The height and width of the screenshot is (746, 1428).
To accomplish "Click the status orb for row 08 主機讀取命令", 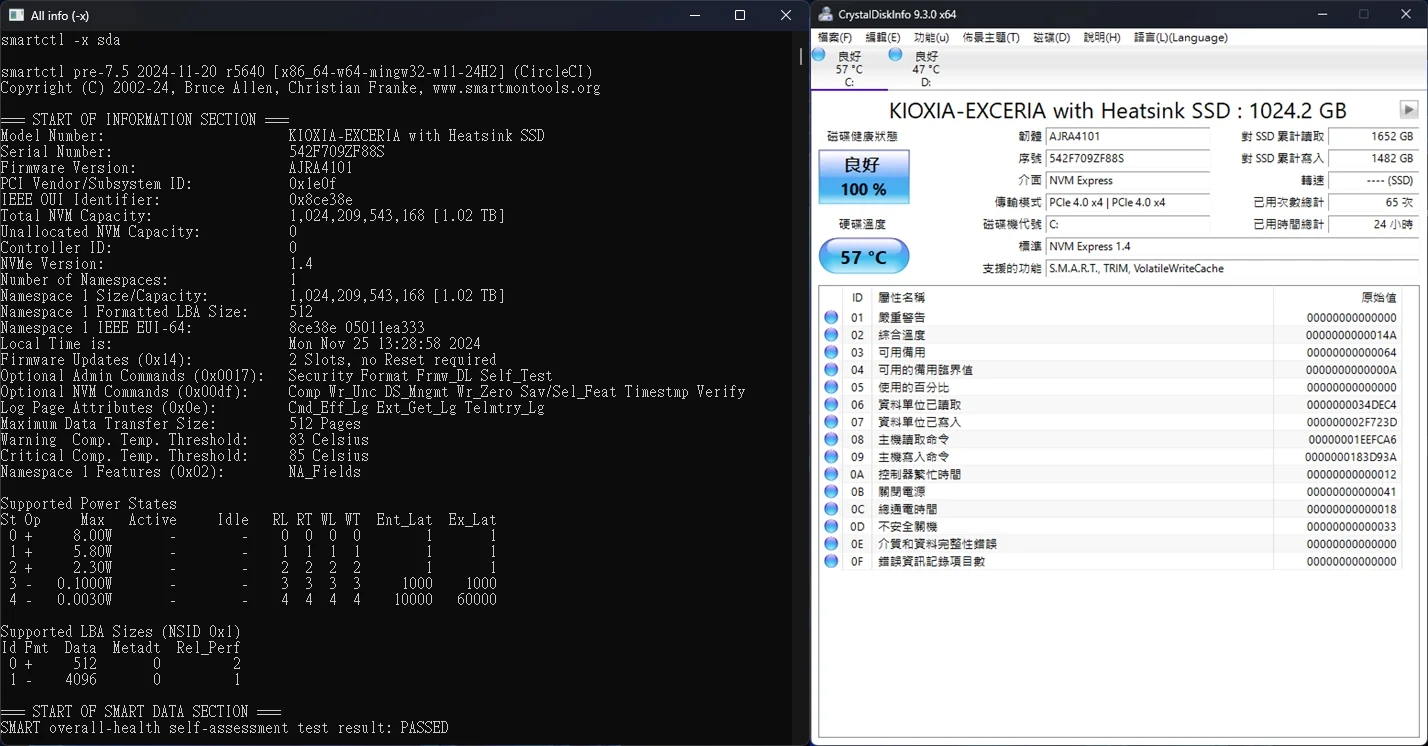I will click(831, 440).
